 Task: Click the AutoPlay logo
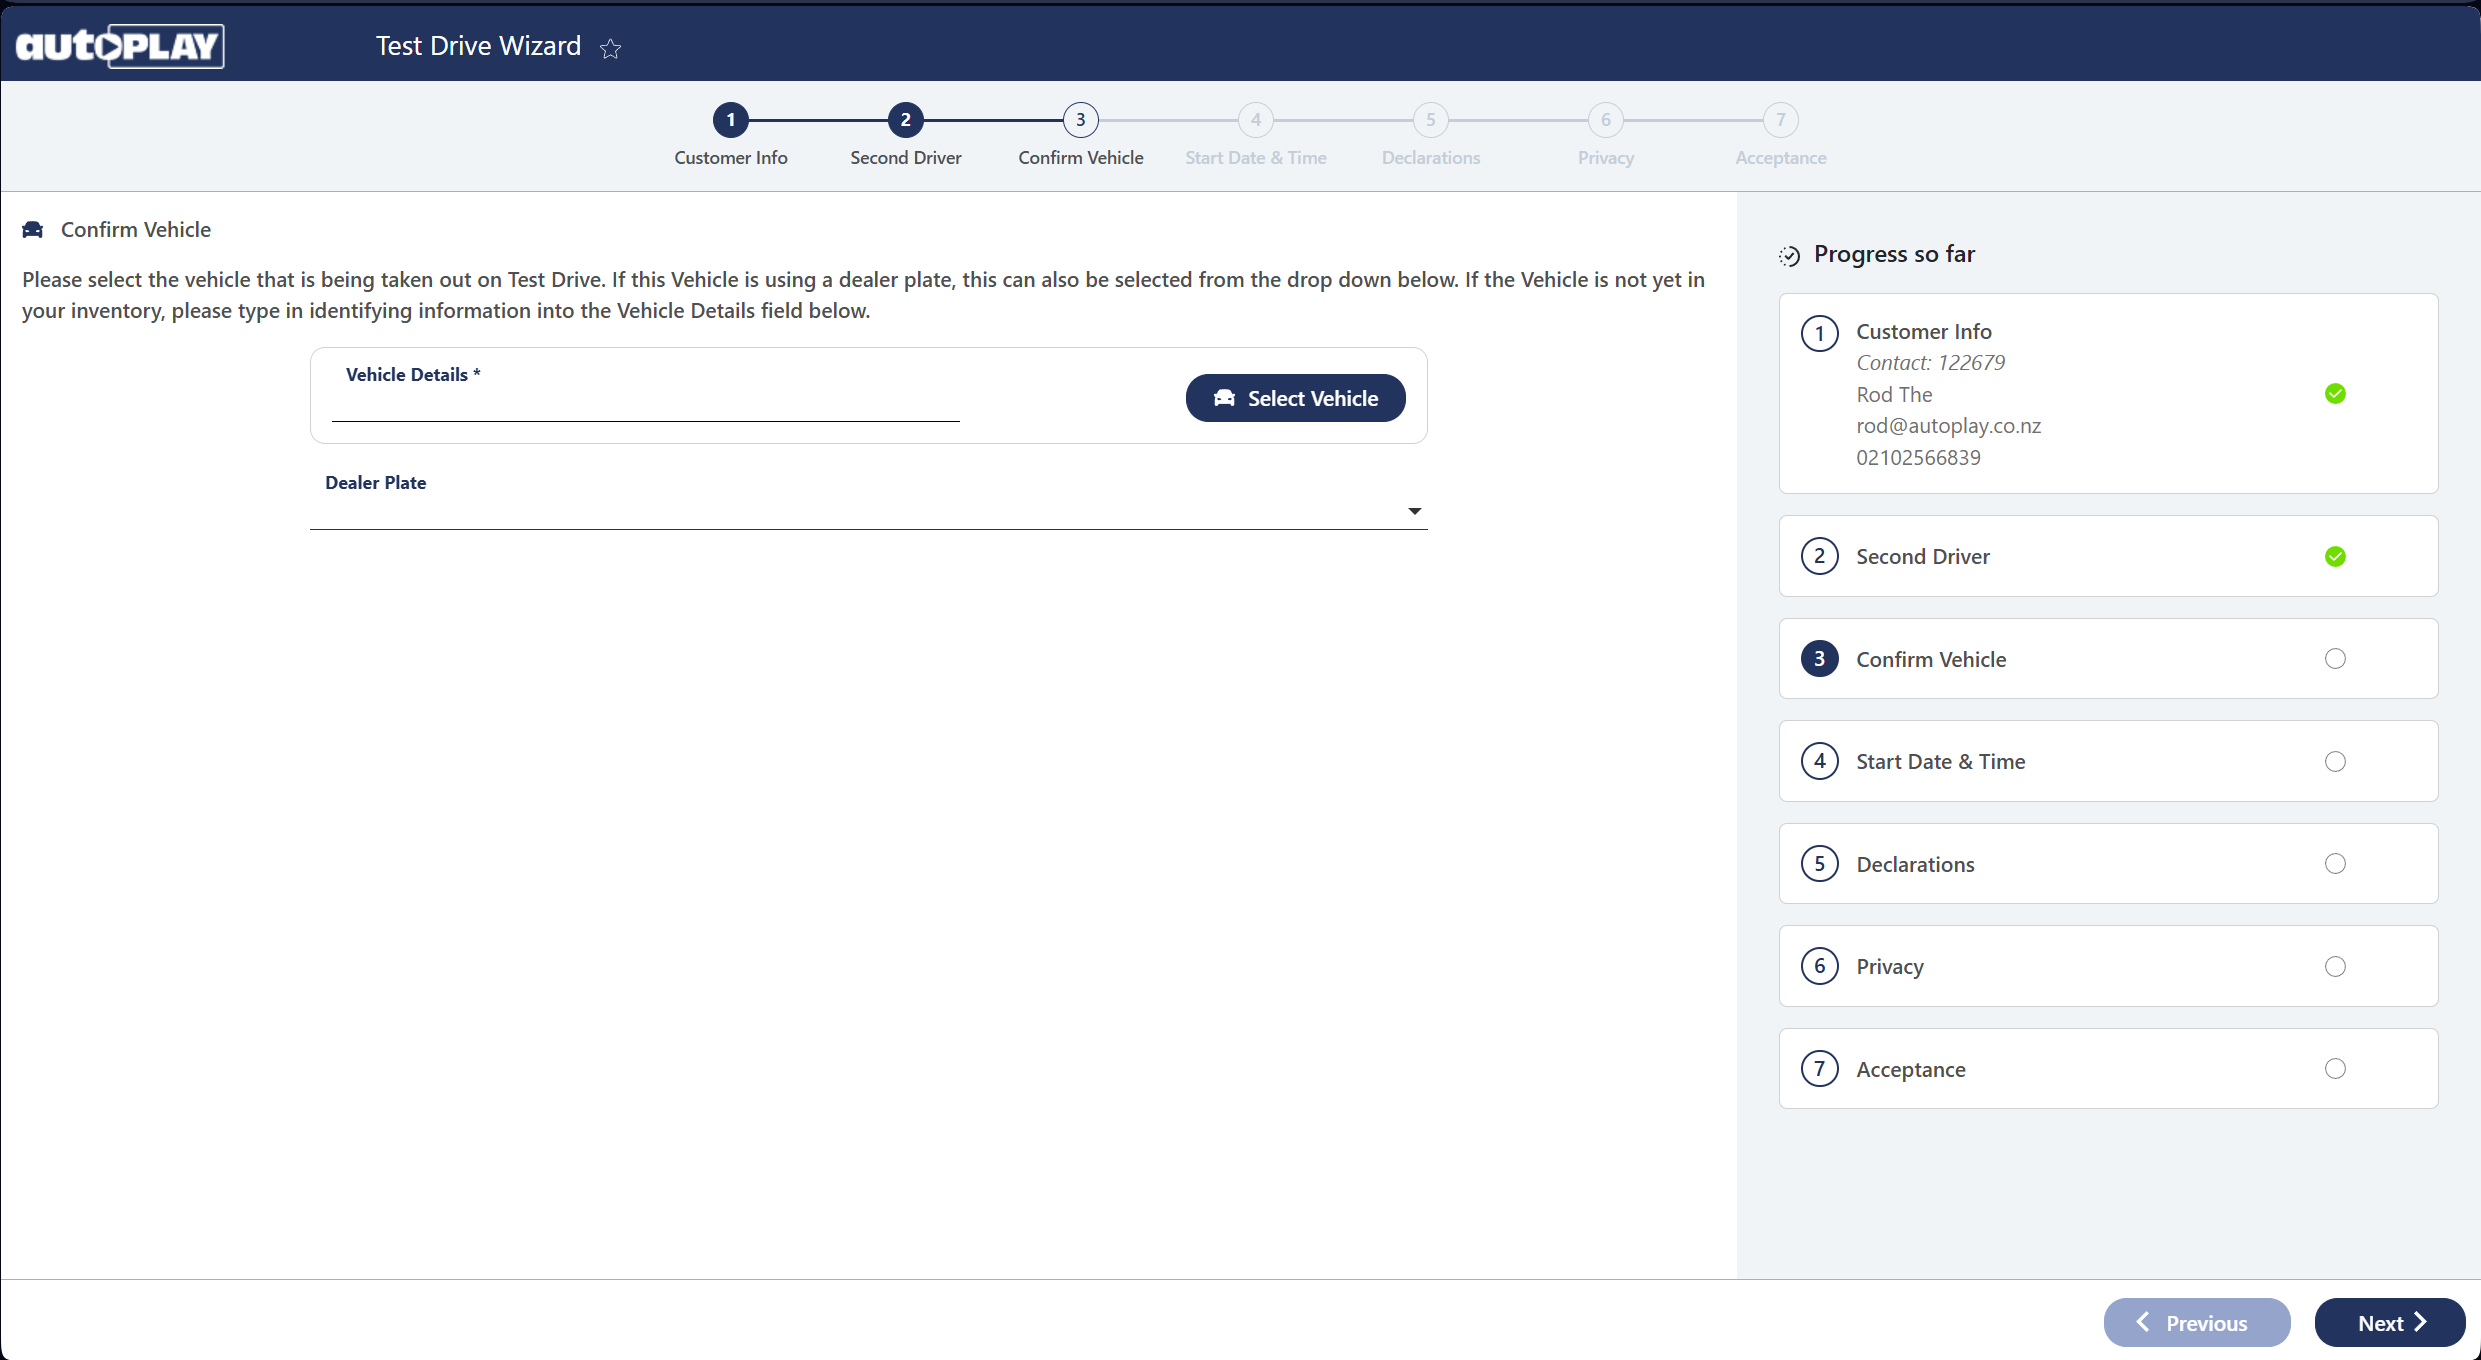(x=120, y=46)
